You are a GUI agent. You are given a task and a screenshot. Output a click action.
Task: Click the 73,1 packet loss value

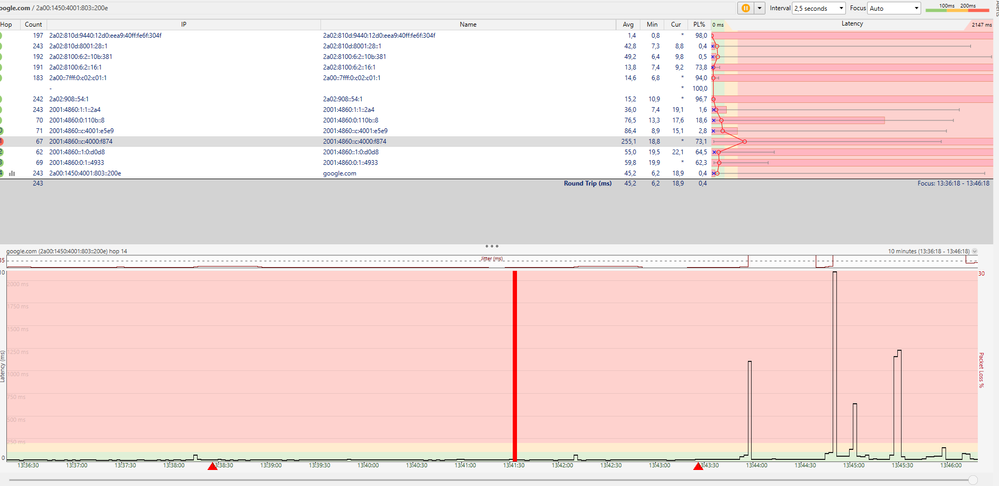pos(701,141)
